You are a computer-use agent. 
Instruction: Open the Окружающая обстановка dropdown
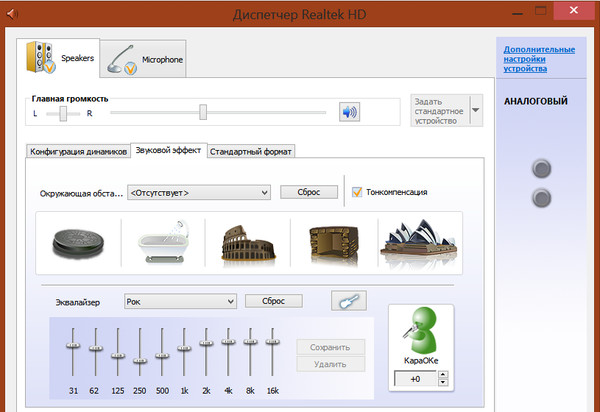(x=199, y=193)
